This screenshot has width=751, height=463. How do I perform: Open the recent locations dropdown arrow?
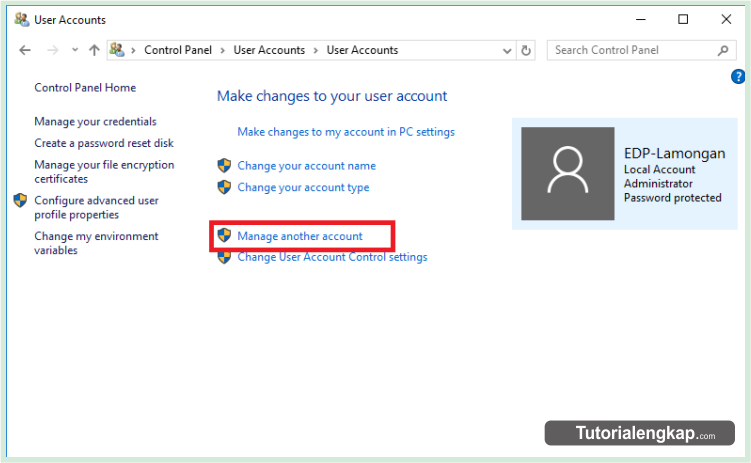click(74, 50)
